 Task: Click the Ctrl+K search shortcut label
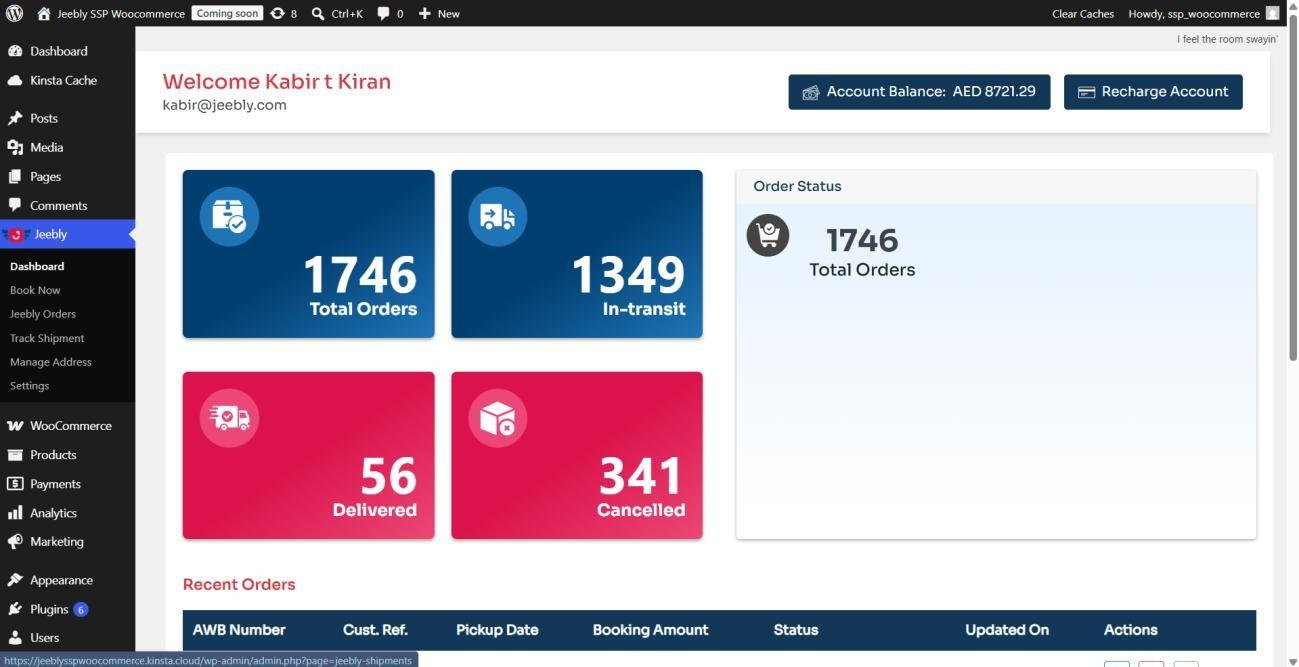pos(347,13)
